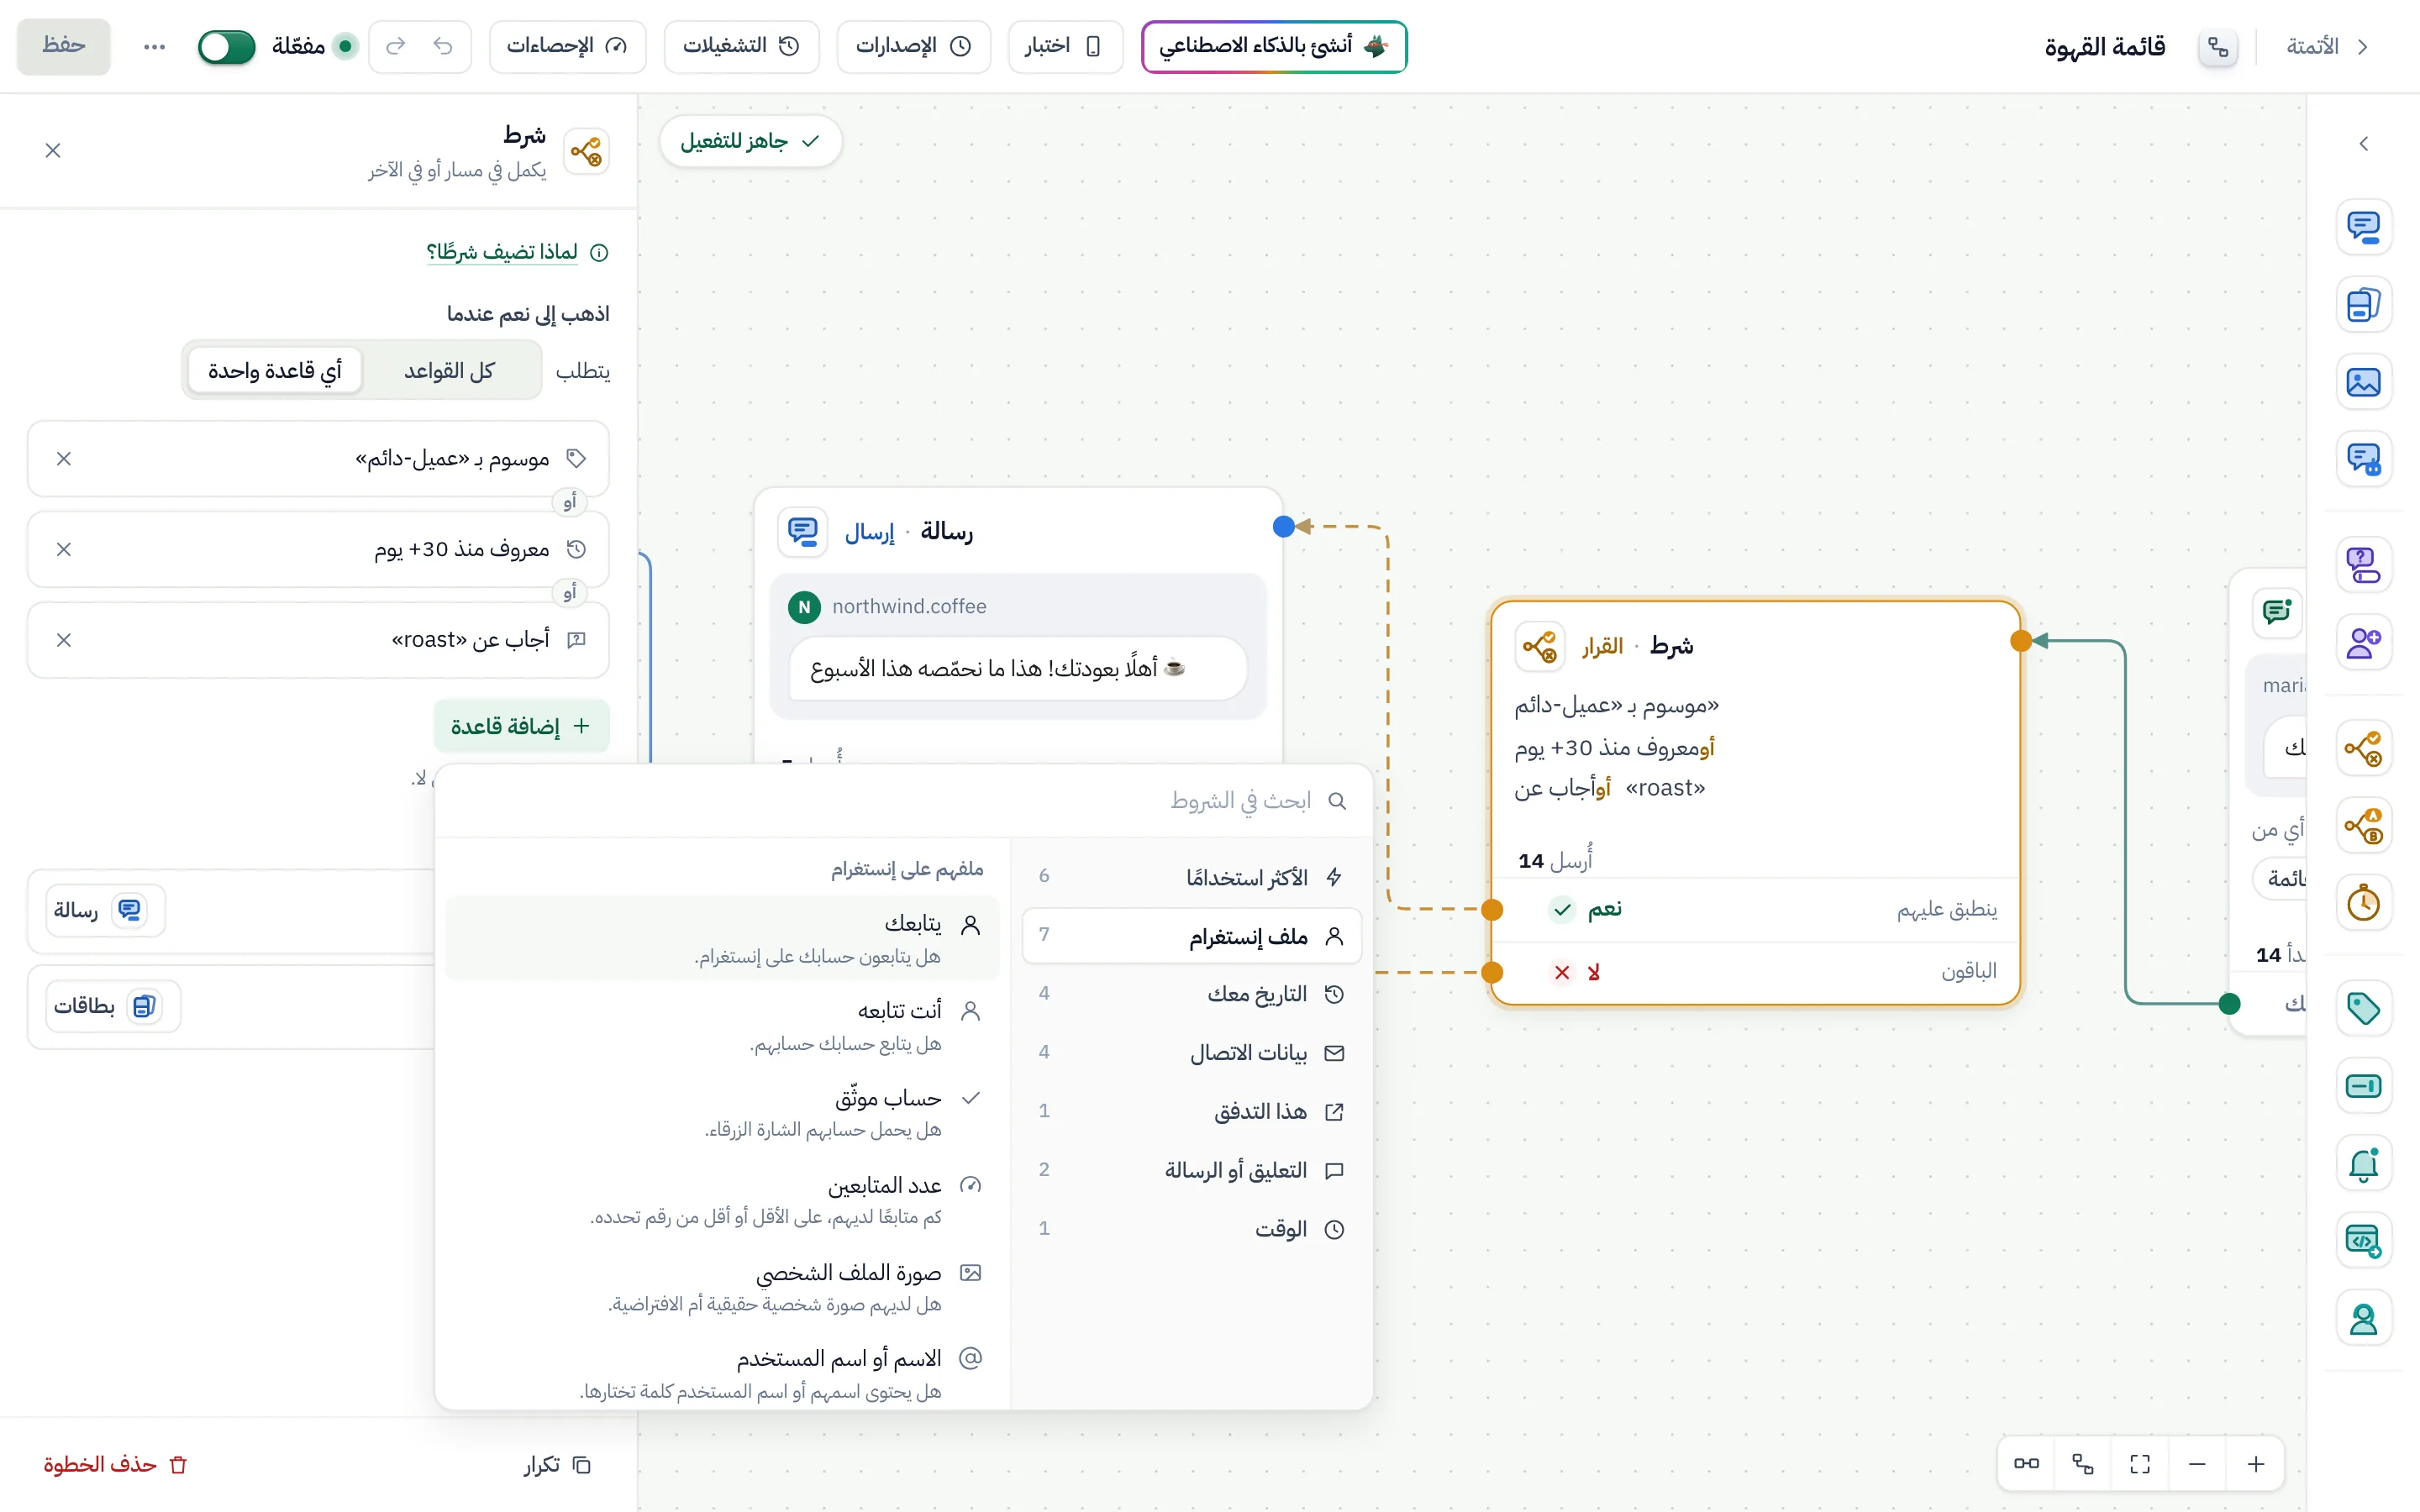Choose the حساب موثّق condition
The height and width of the screenshot is (1512, 2420).
pyautogui.click(x=722, y=1112)
